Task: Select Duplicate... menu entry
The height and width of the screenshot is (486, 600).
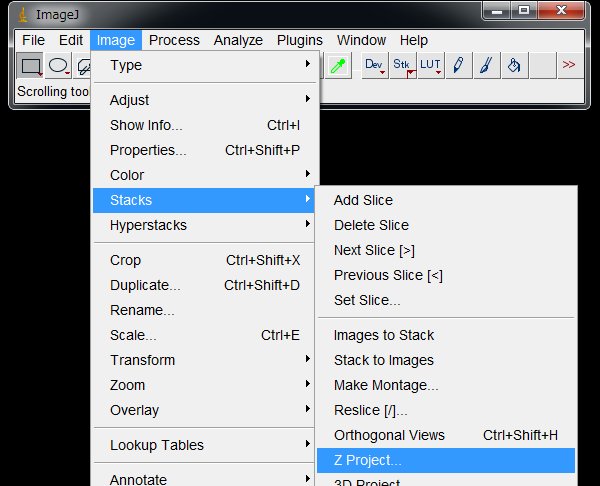Action: tap(204, 285)
